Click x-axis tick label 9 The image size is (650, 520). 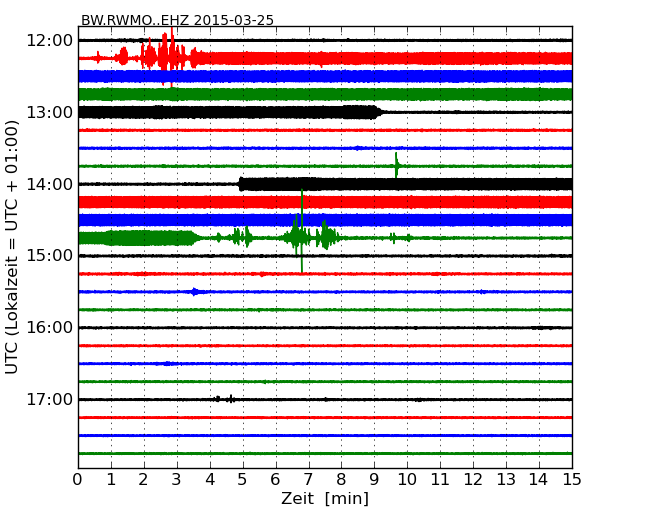tap(374, 480)
